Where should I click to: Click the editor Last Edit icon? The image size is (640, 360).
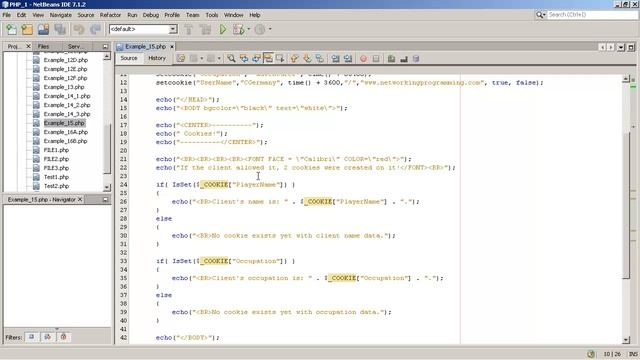pos(181,59)
